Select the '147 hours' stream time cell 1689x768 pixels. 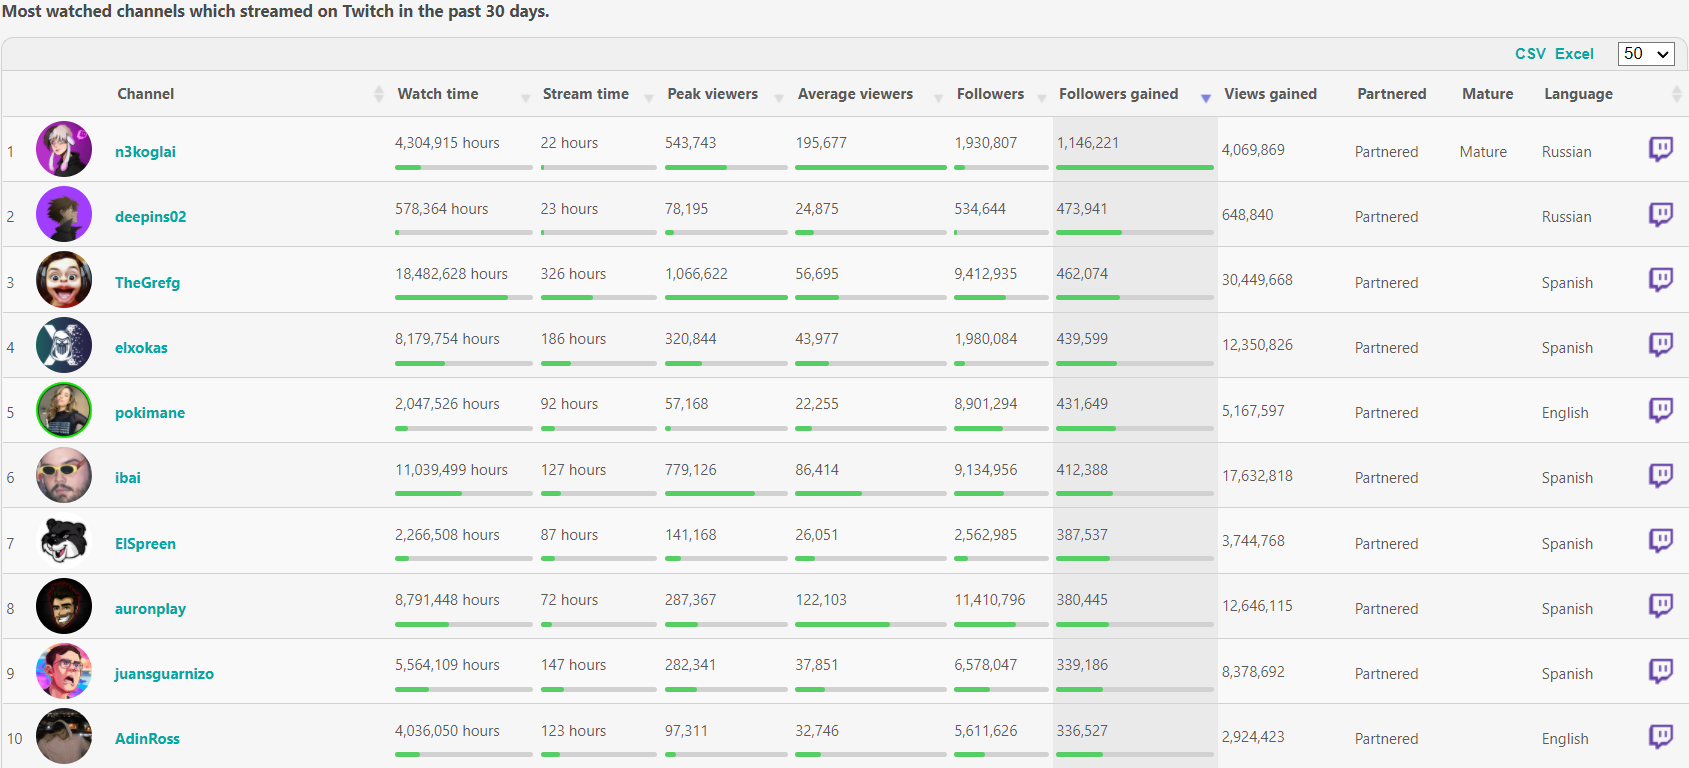573,665
